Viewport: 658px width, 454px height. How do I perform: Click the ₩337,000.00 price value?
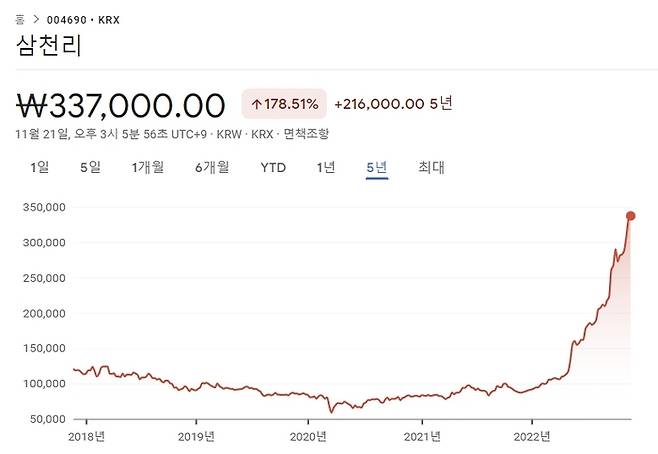pyautogui.click(x=121, y=103)
